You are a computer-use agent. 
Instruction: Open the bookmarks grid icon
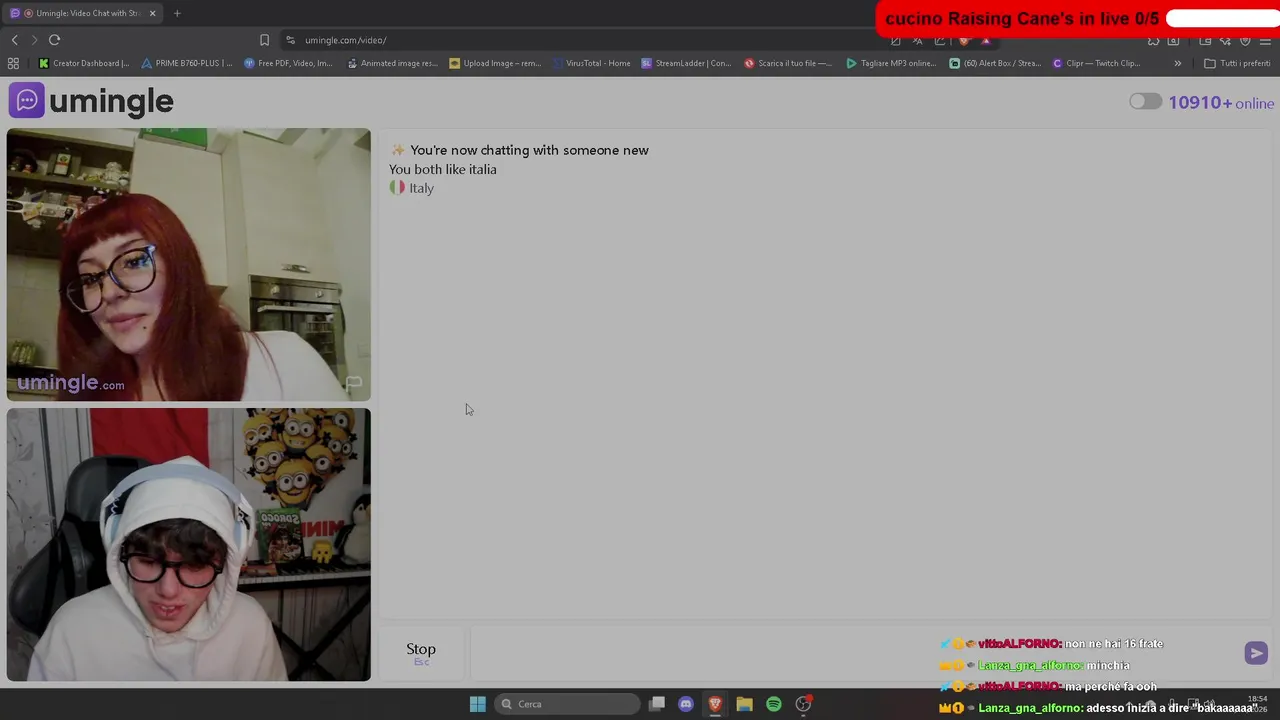coord(13,63)
